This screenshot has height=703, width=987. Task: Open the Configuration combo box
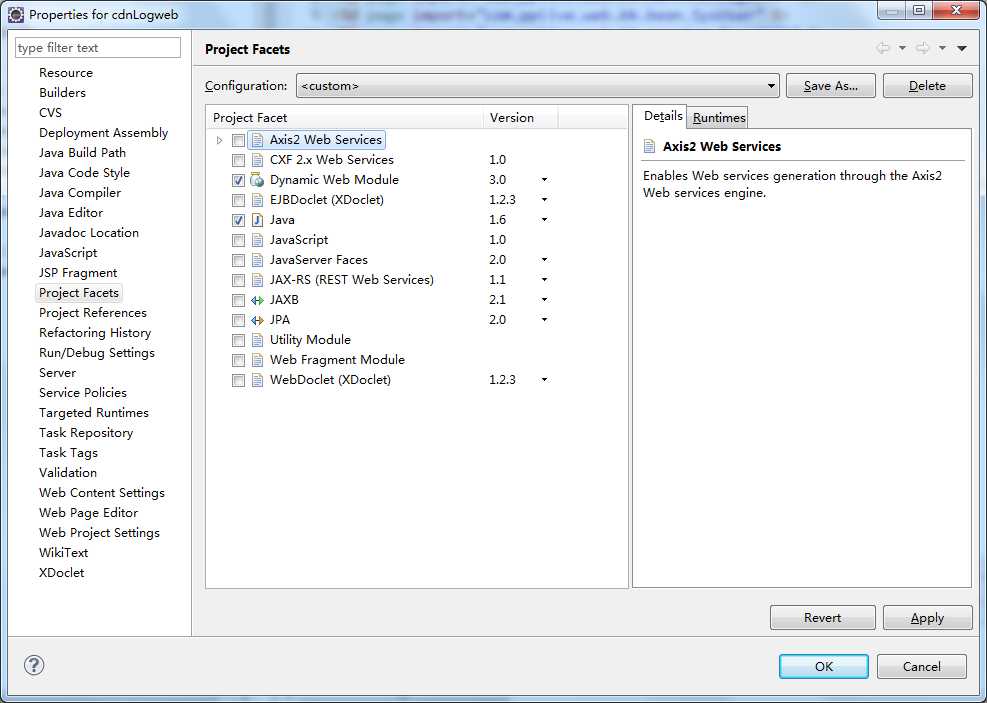tap(538, 86)
